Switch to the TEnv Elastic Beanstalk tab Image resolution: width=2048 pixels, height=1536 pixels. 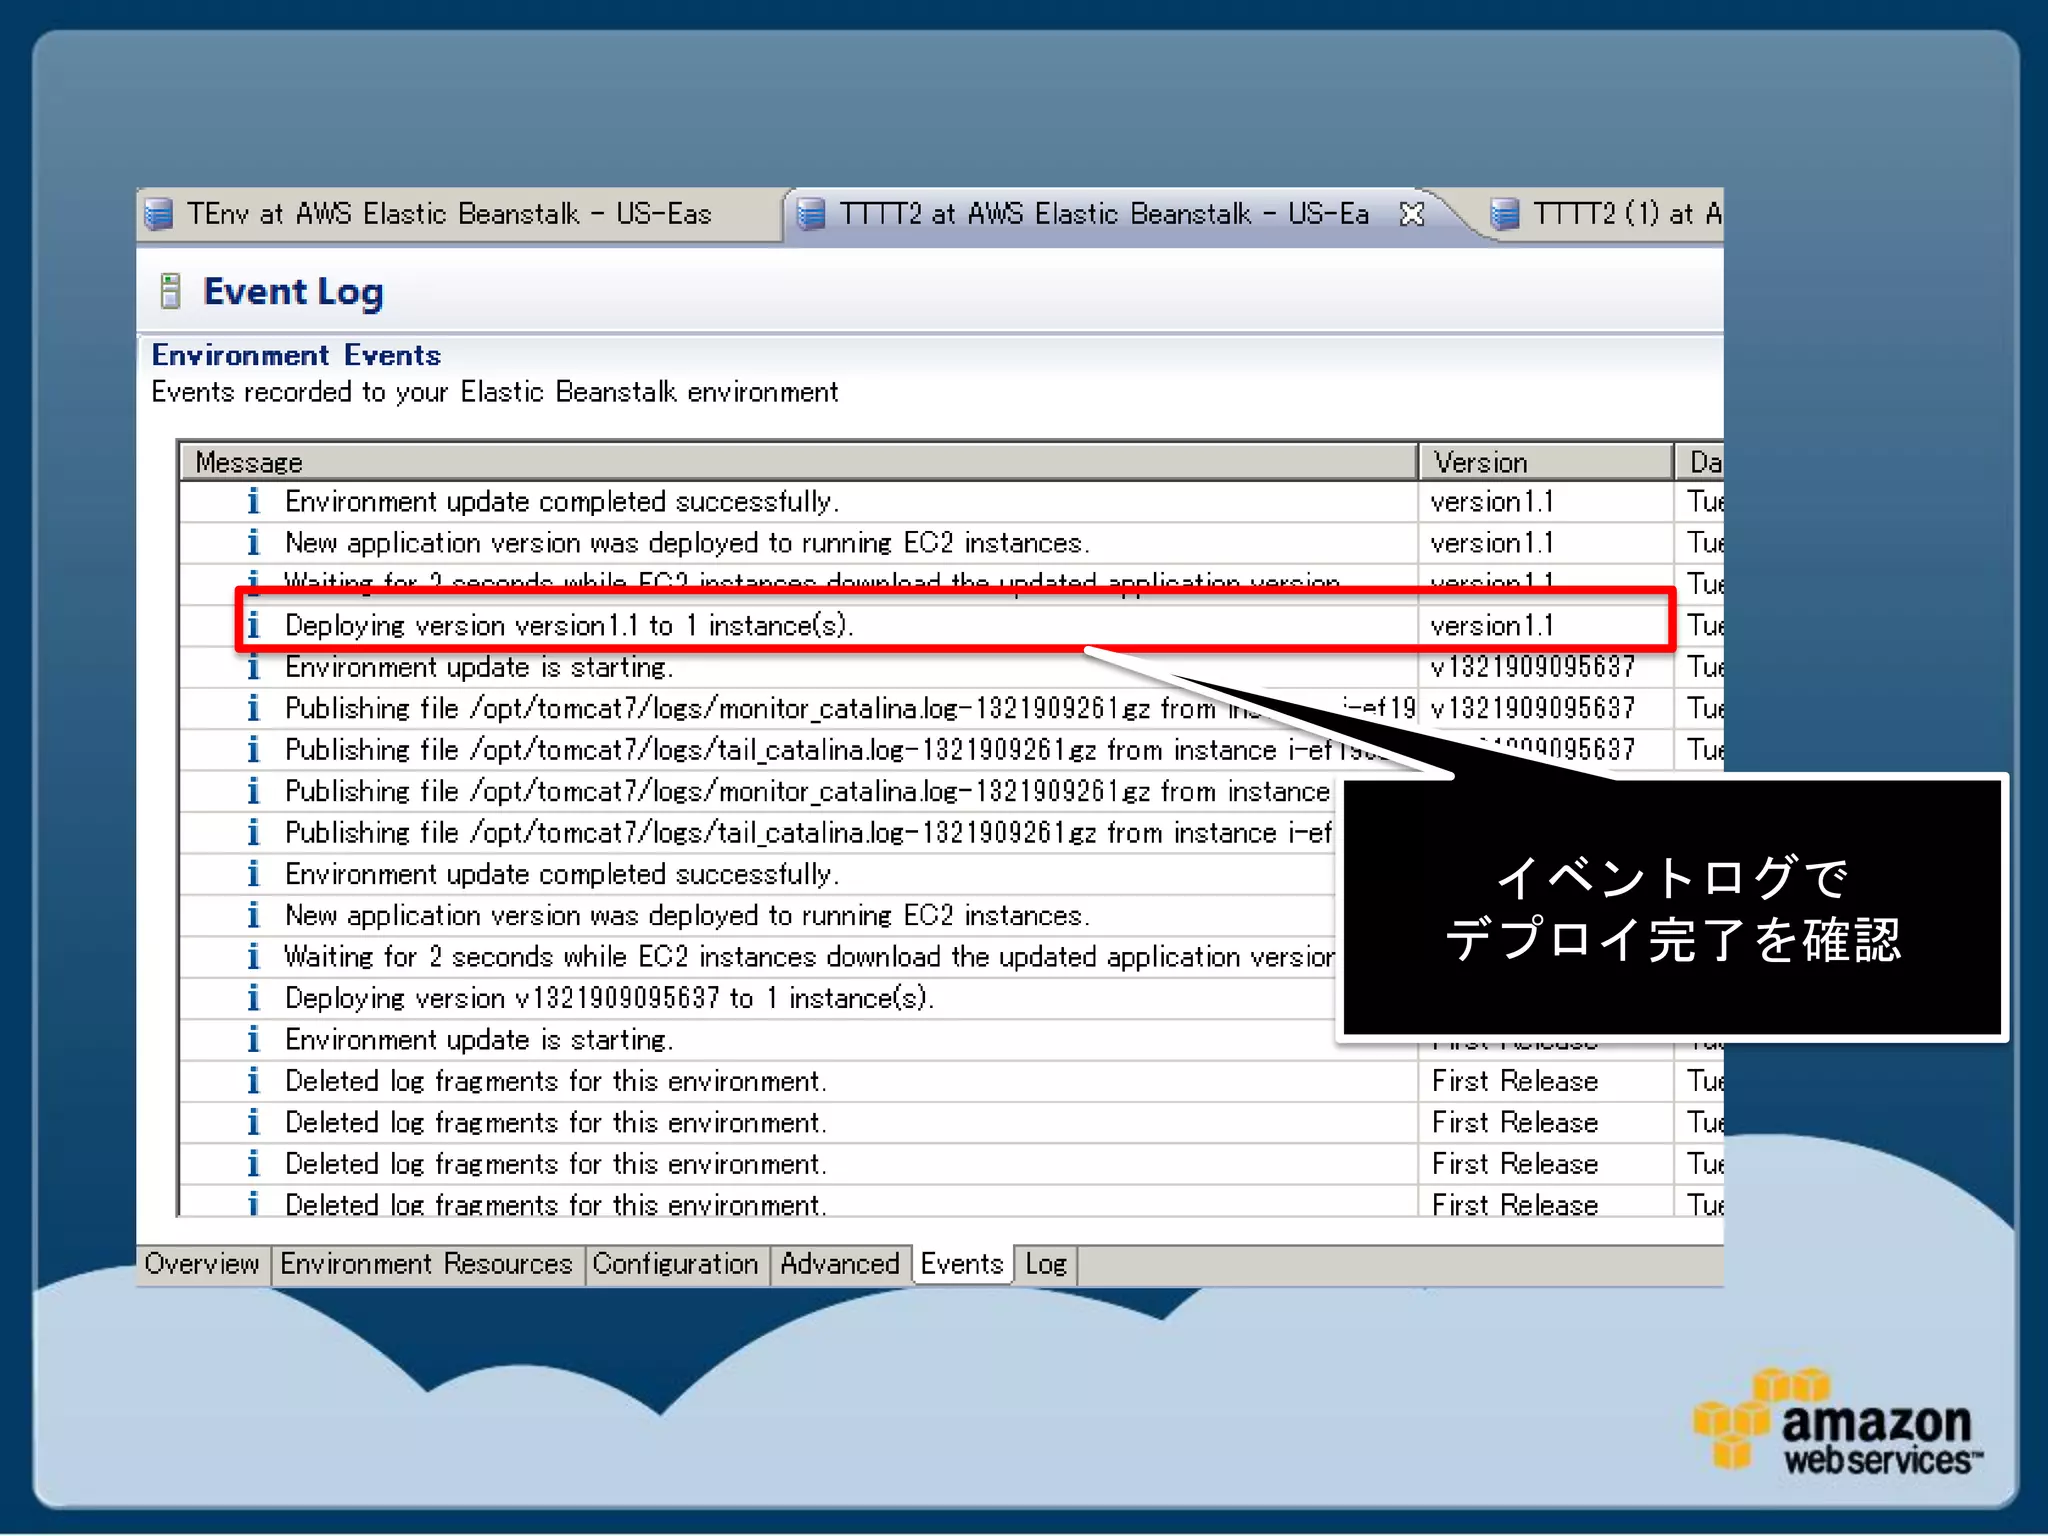(450, 214)
